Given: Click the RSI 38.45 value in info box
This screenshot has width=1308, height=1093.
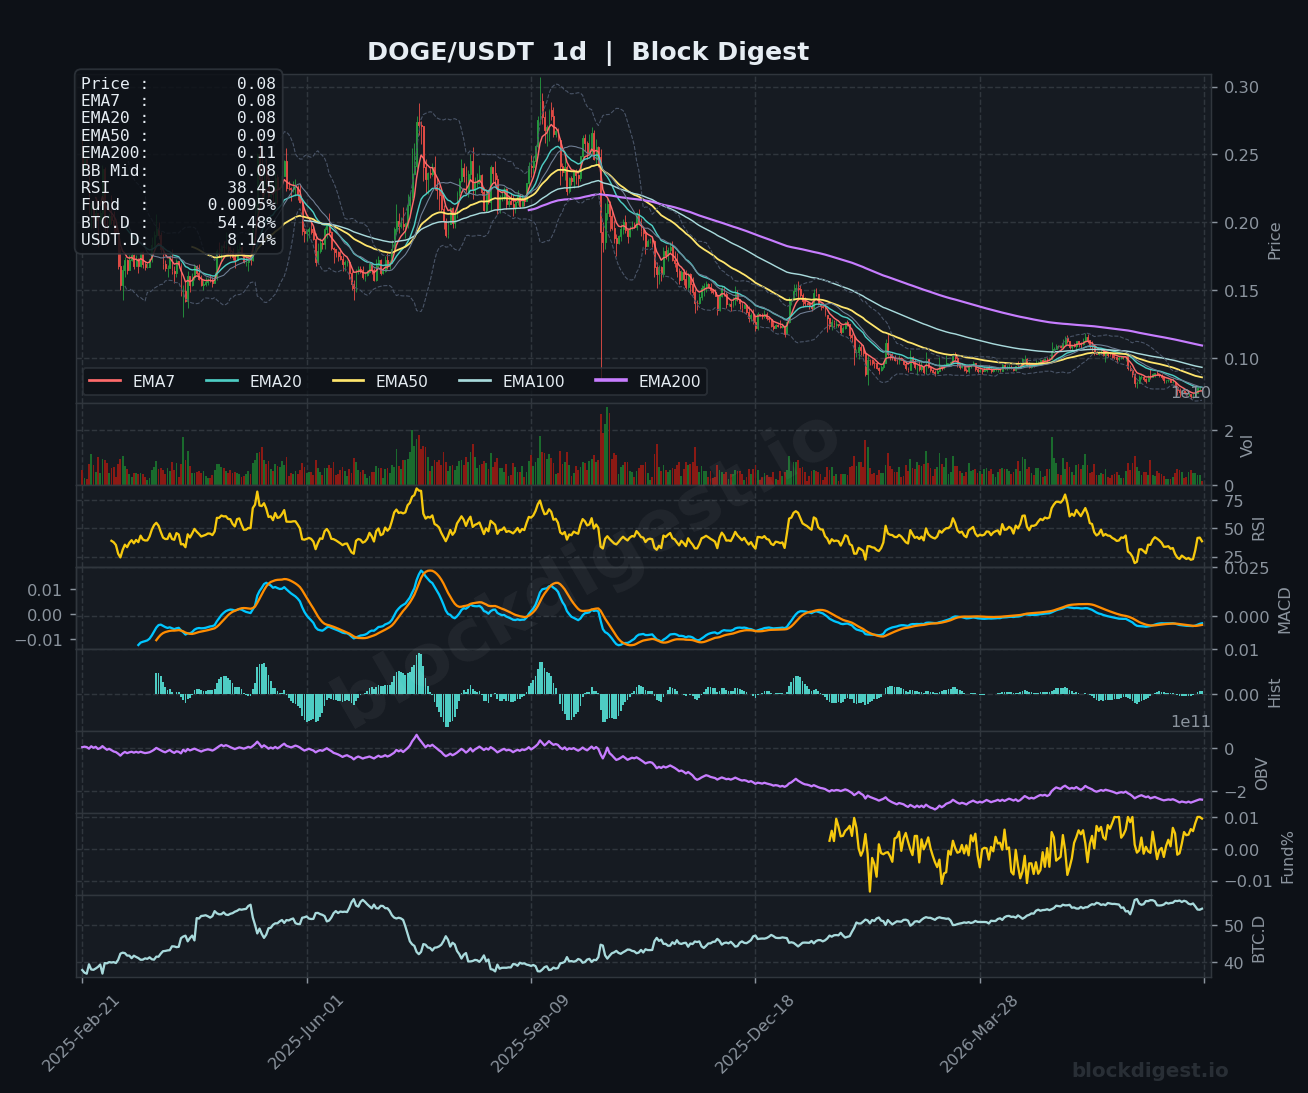Looking at the screenshot, I should tap(251, 187).
